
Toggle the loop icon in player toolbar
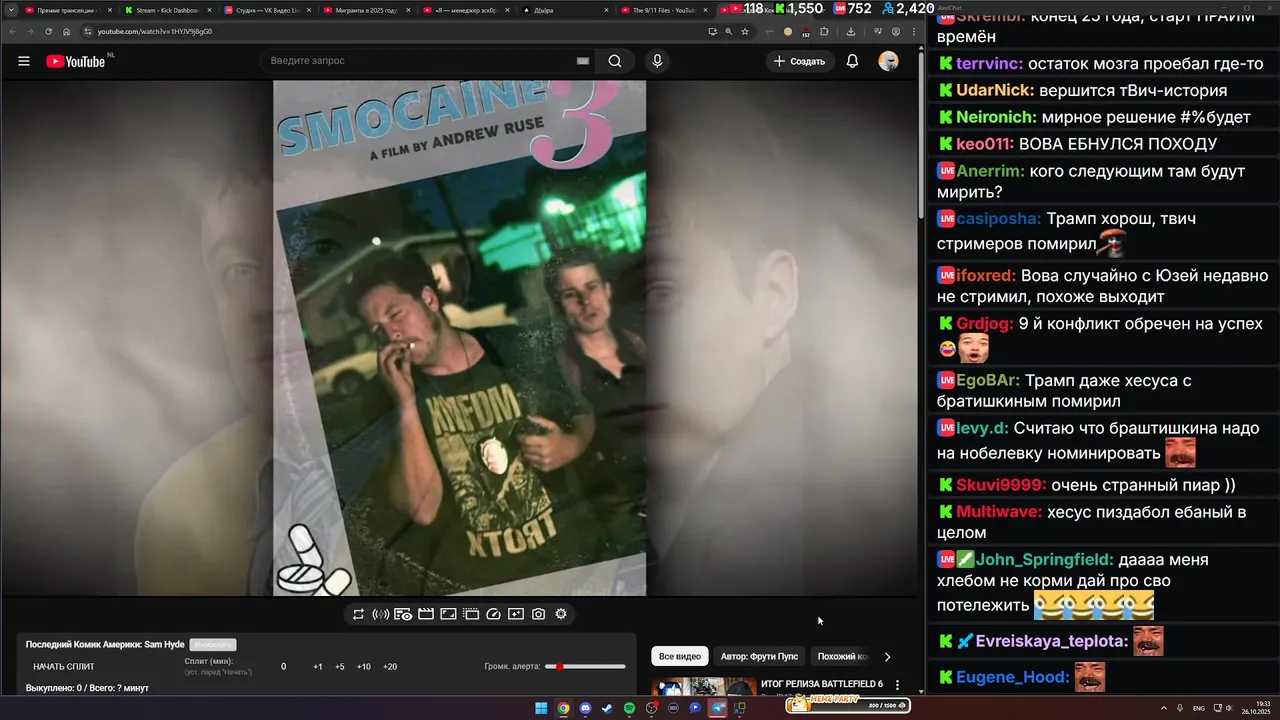358,614
